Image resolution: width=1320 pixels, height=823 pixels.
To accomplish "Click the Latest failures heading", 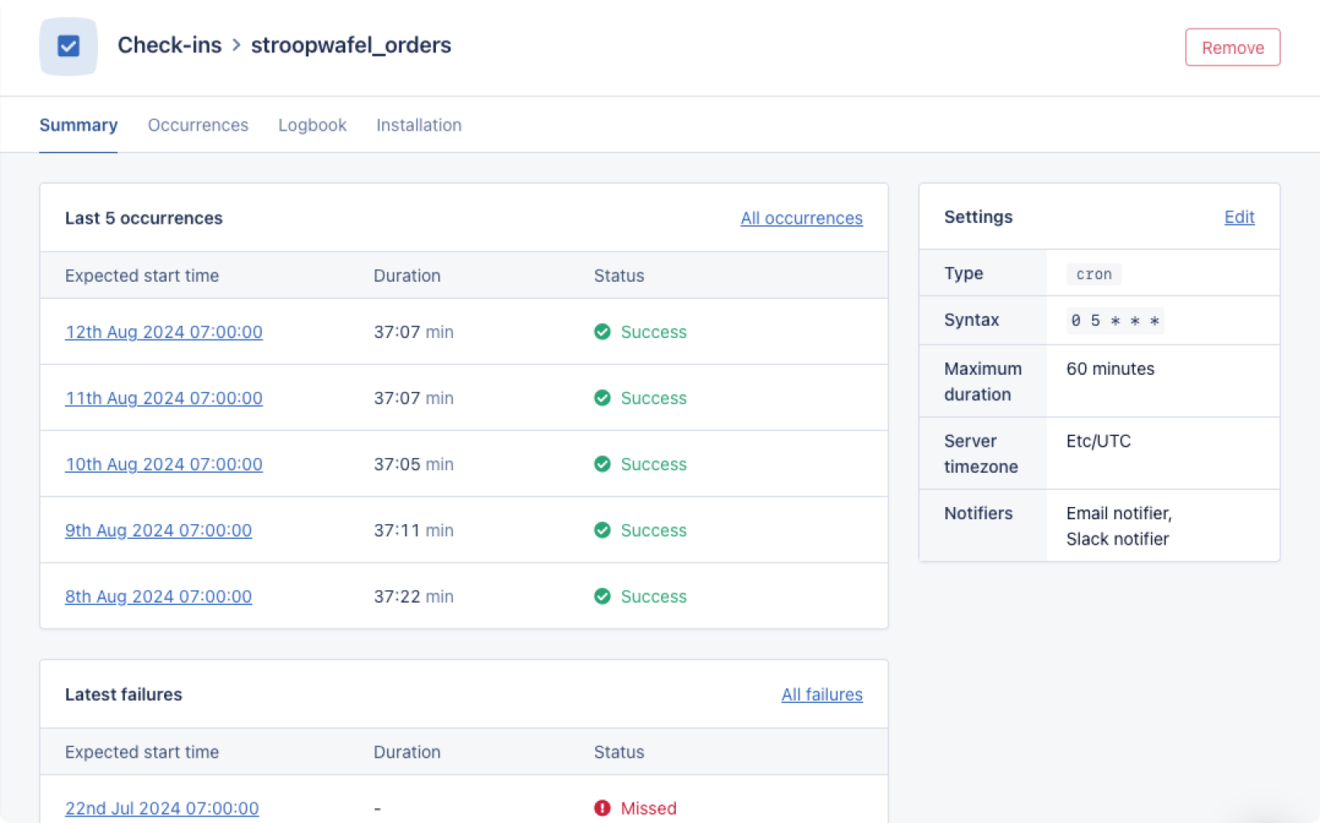I will [123, 694].
